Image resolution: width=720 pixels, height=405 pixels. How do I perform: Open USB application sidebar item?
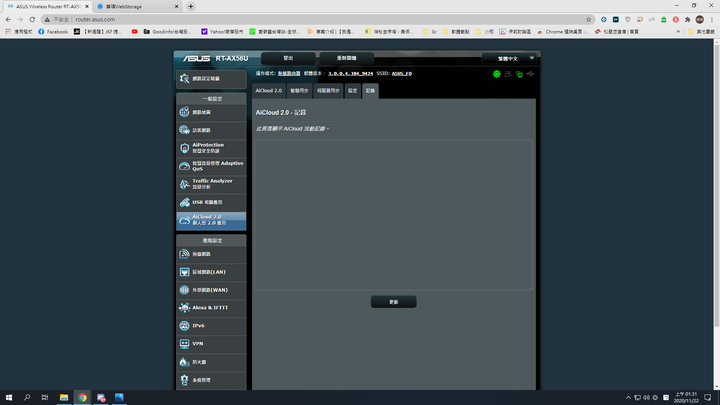pyautogui.click(x=211, y=202)
